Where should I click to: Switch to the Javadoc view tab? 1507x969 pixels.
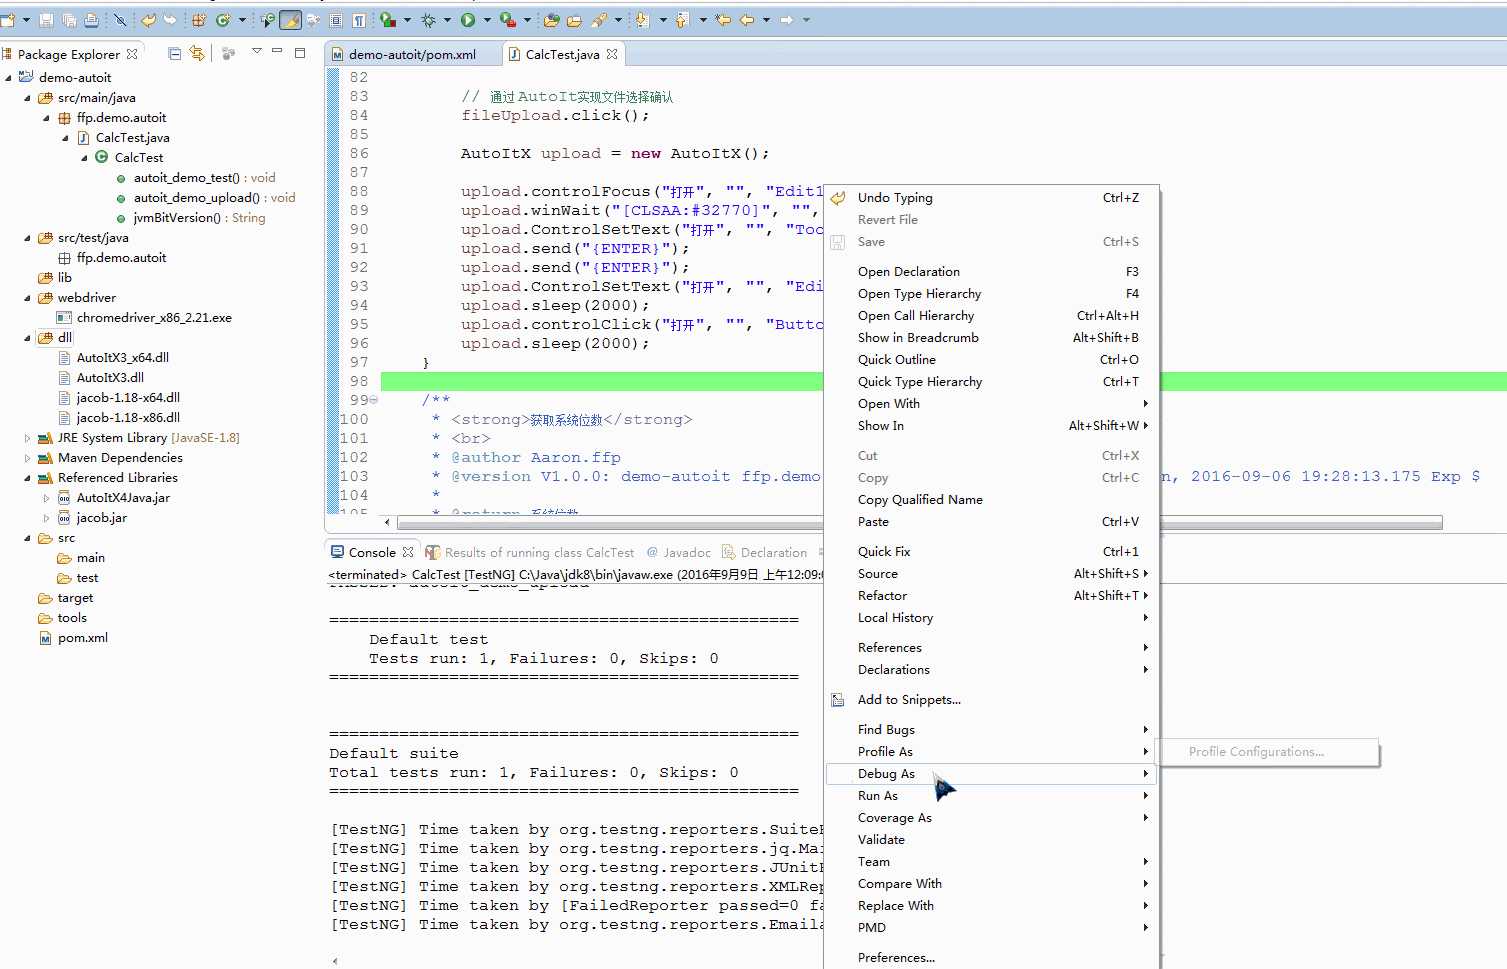point(679,552)
